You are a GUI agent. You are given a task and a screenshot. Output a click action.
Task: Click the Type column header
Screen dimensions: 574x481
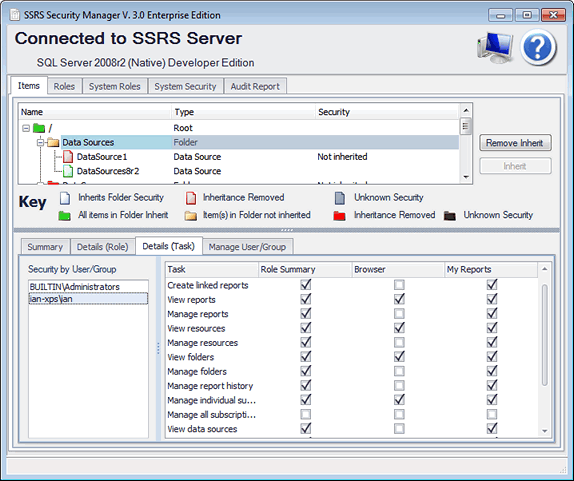[243, 112]
